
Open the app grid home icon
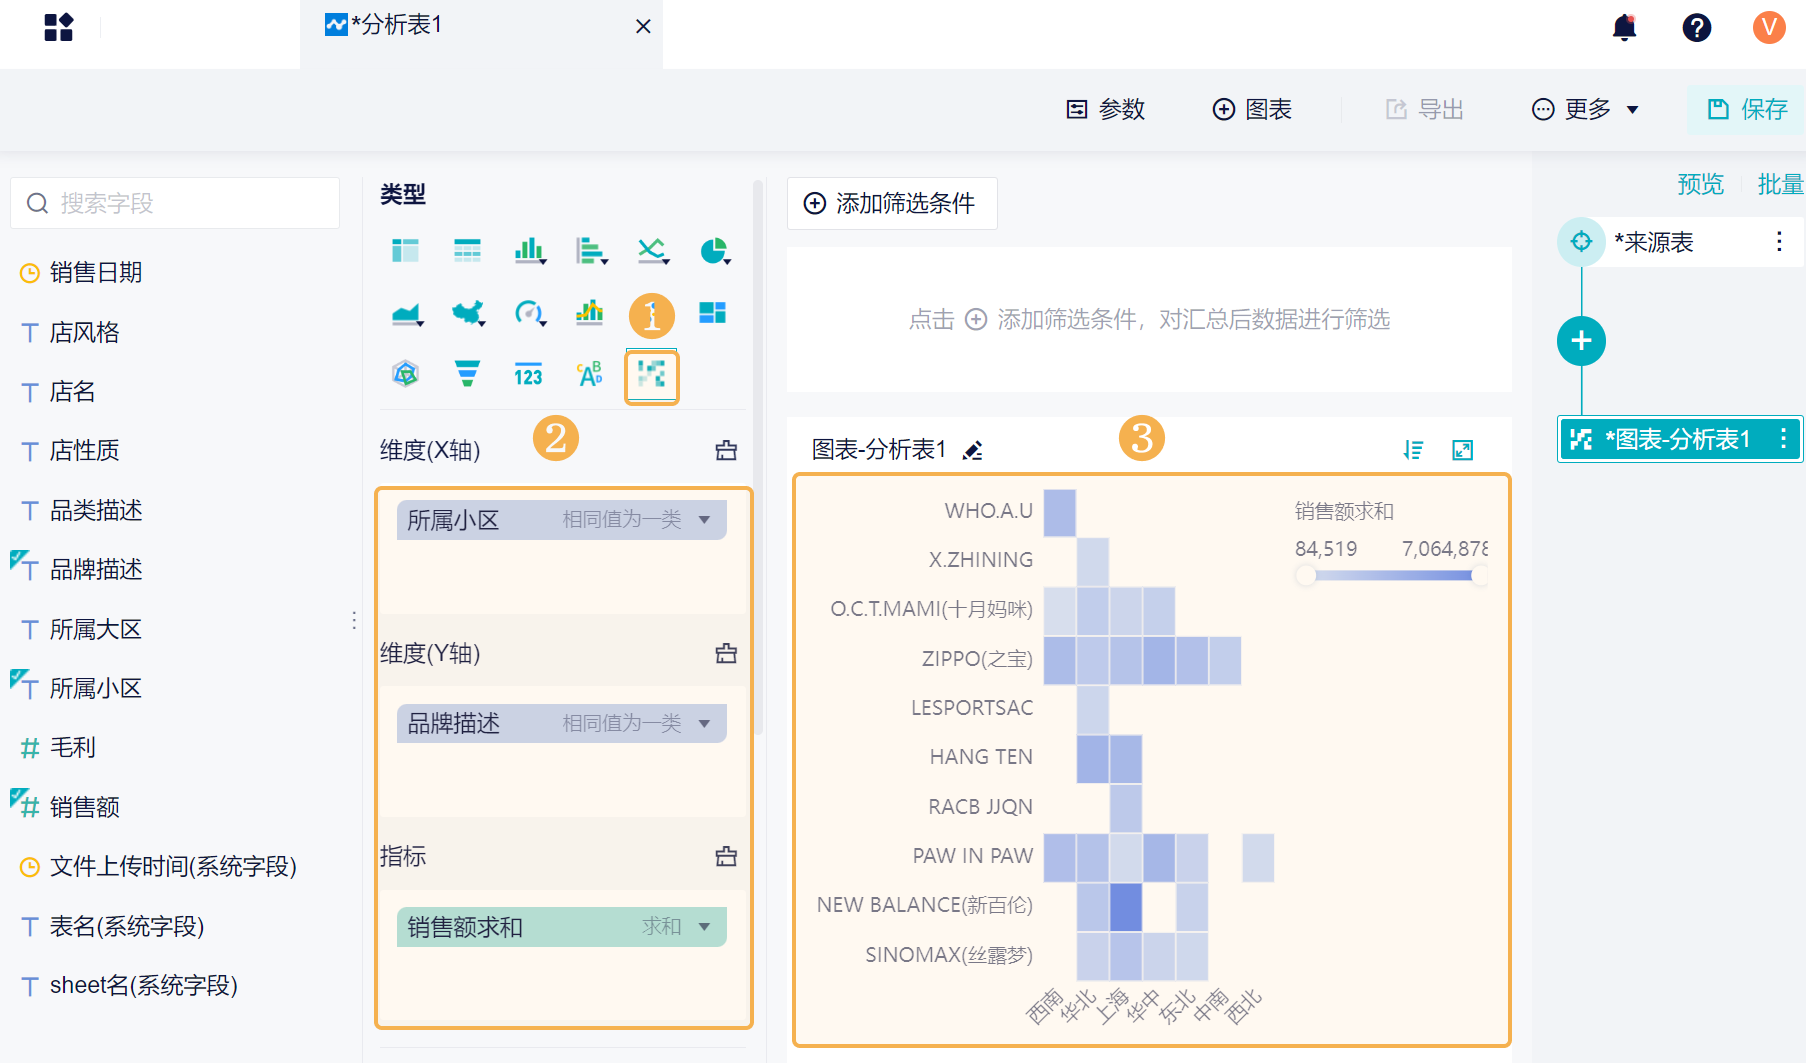(59, 27)
